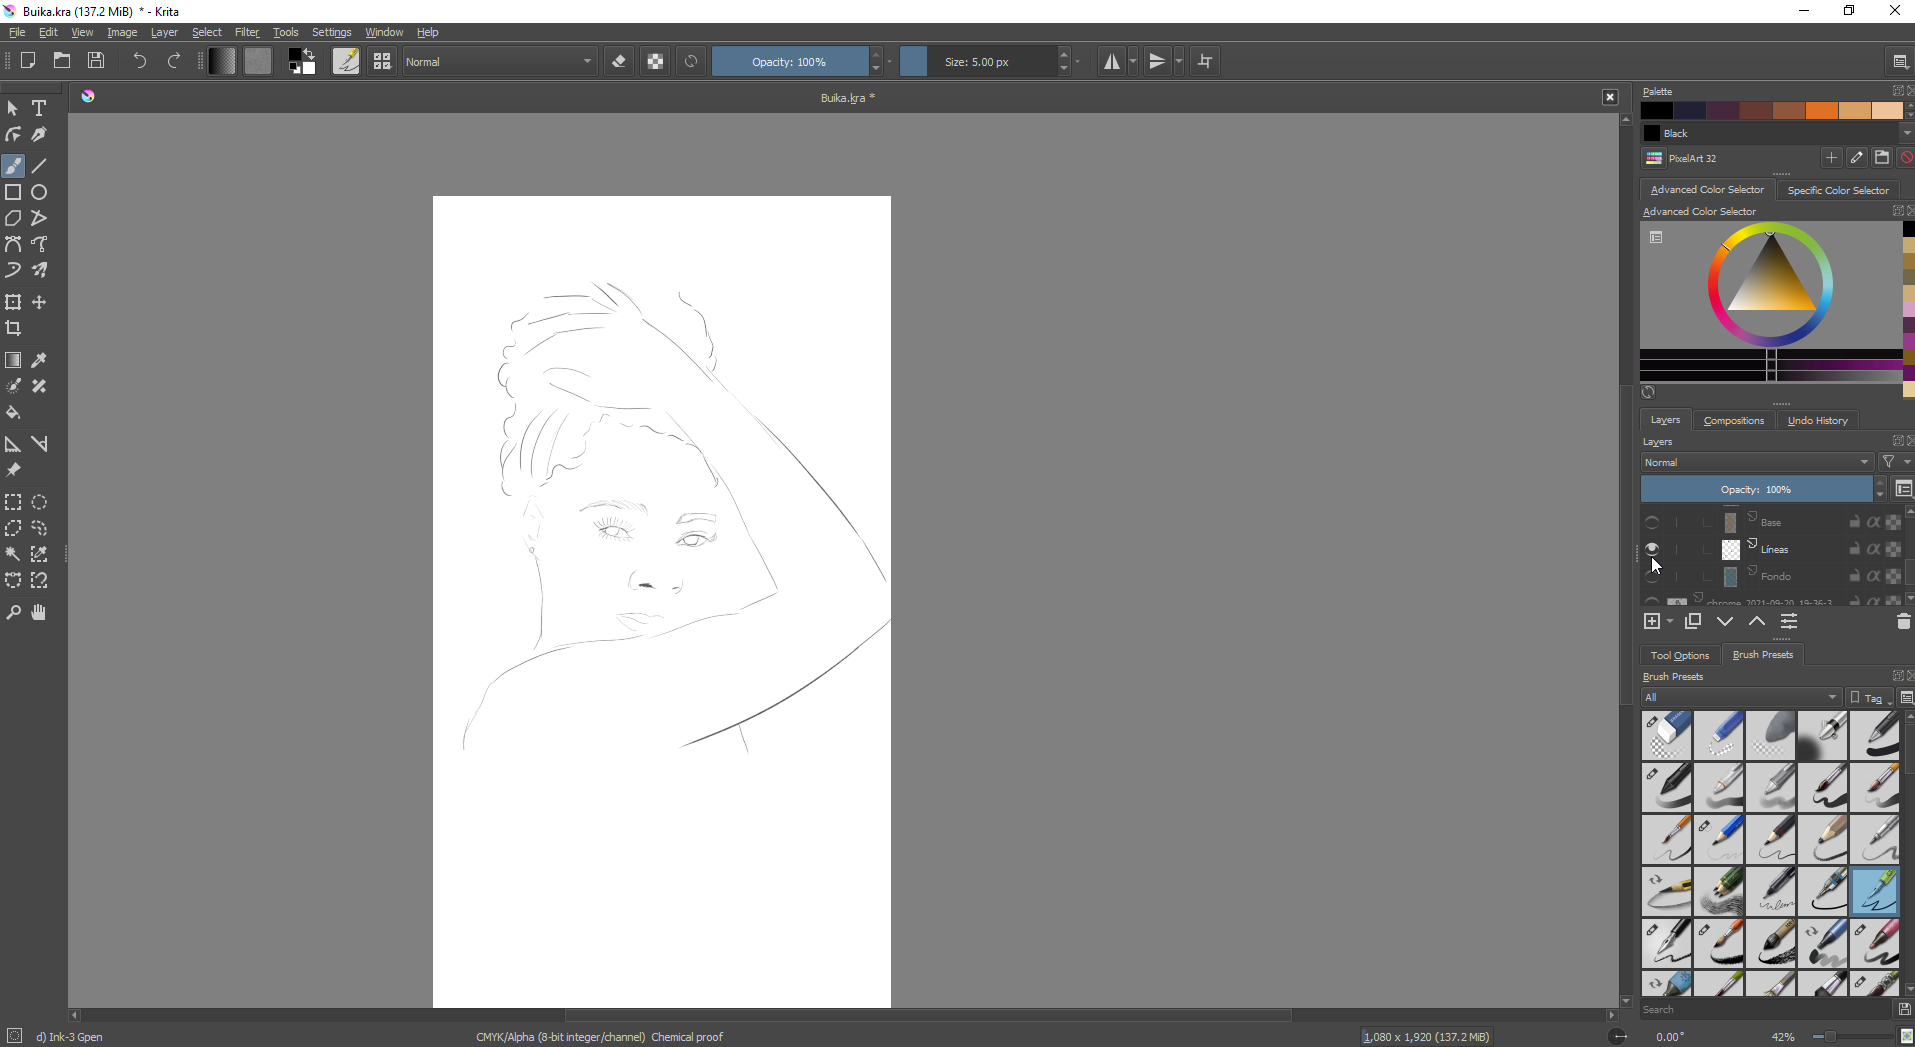Switch to Specific Color Selector tab
The image size is (1915, 1047).
click(x=1838, y=190)
